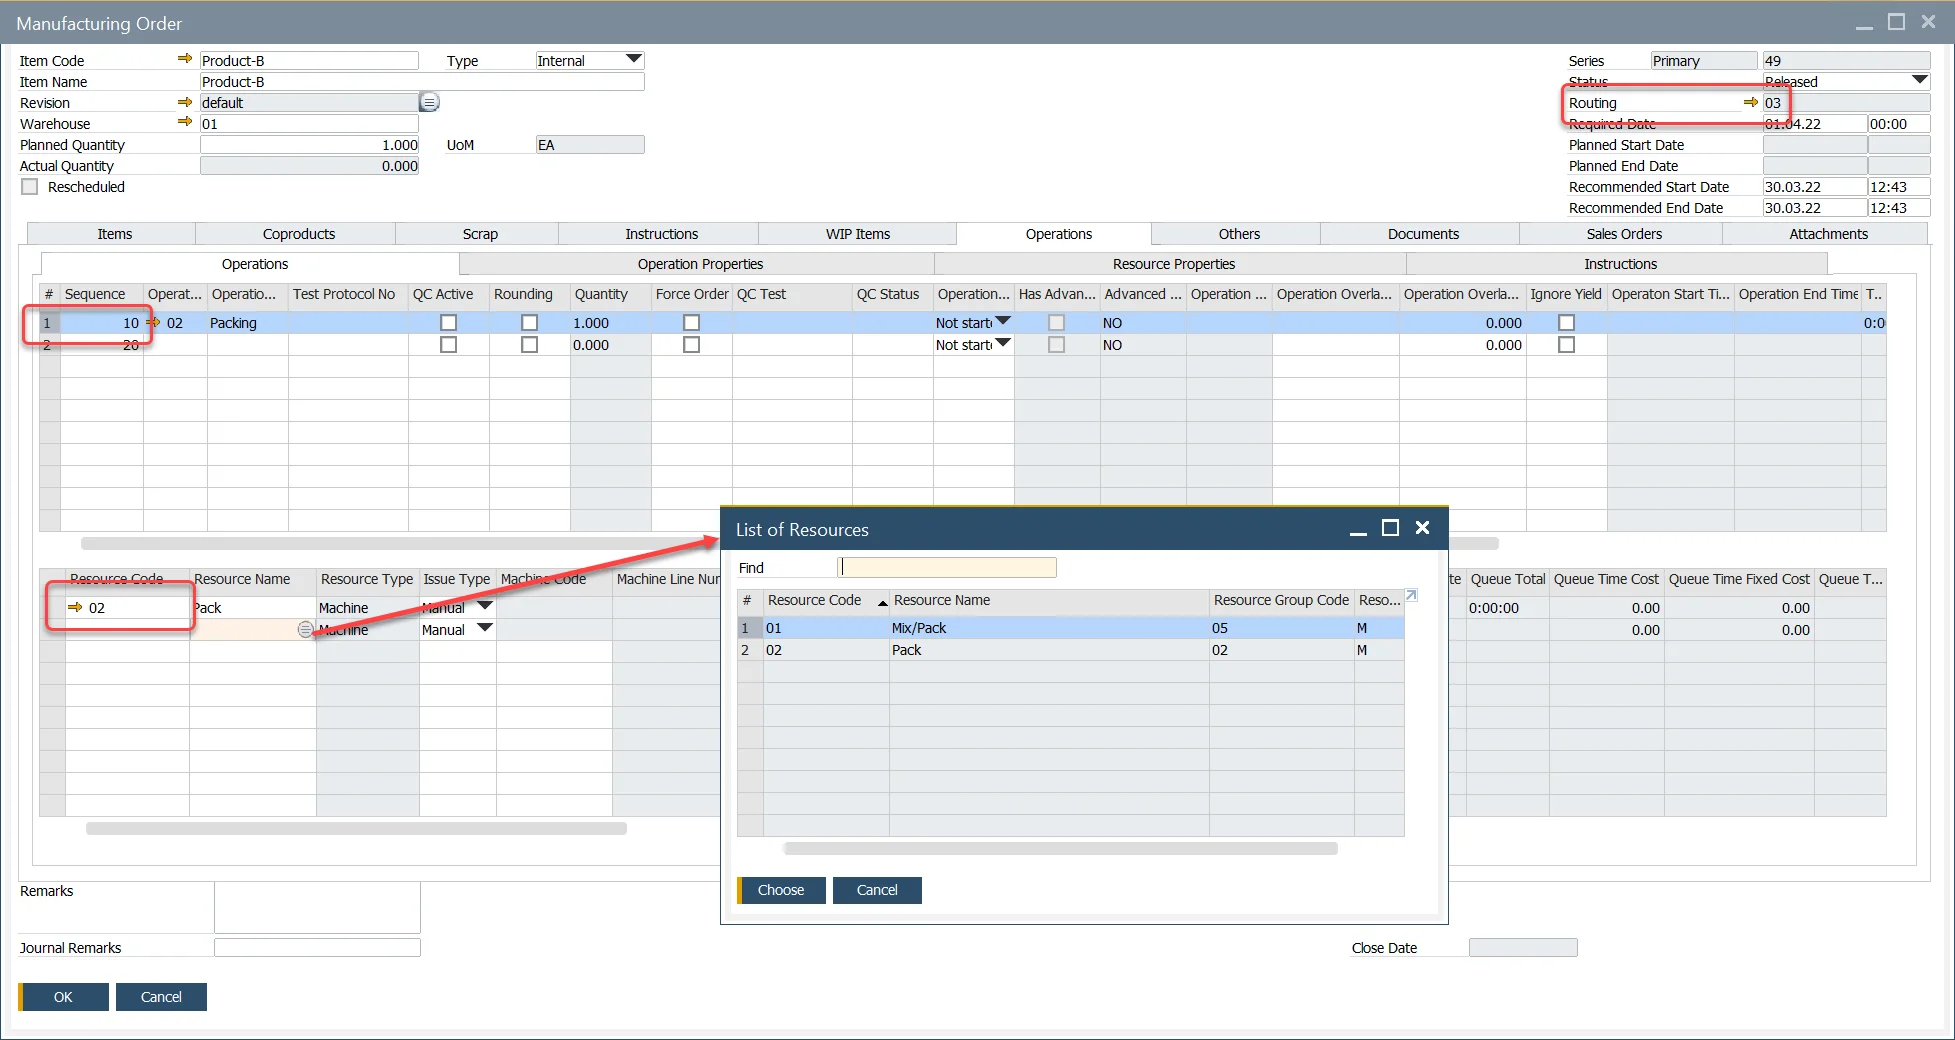Toggle QC Active for the Packing row
This screenshot has height=1040, width=1955.
[448, 323]
